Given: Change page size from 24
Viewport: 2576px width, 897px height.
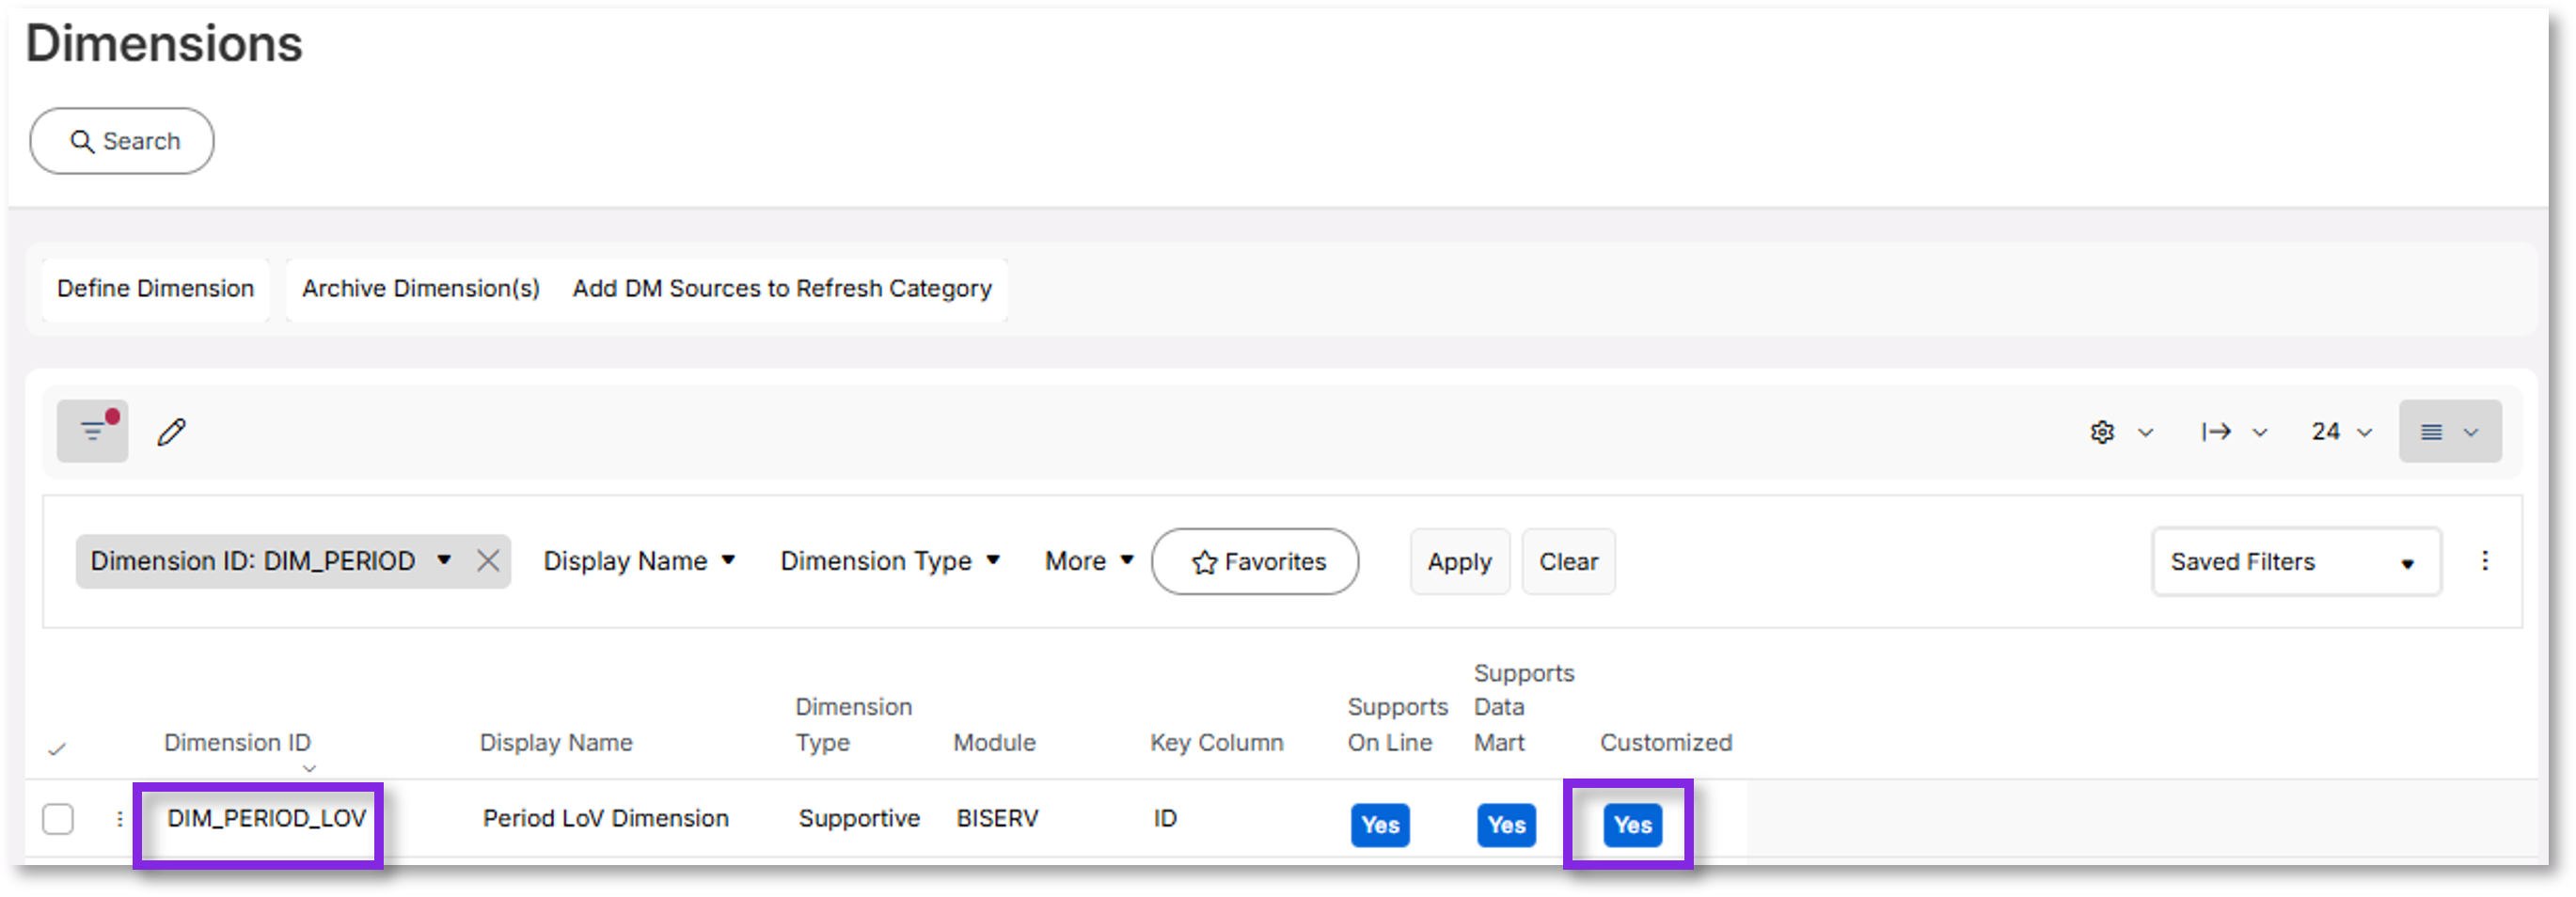Looking at the screenshot, I should pos(2341,431).
